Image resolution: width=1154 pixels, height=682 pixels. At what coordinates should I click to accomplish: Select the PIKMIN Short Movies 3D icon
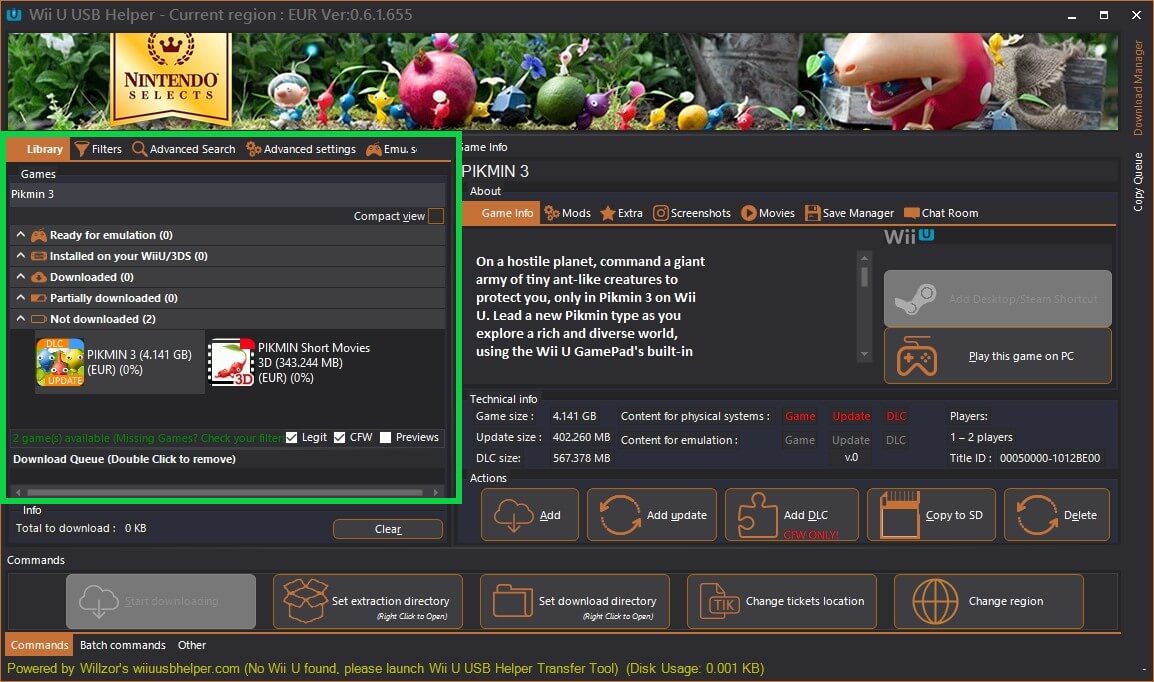[x=232, y=362]
